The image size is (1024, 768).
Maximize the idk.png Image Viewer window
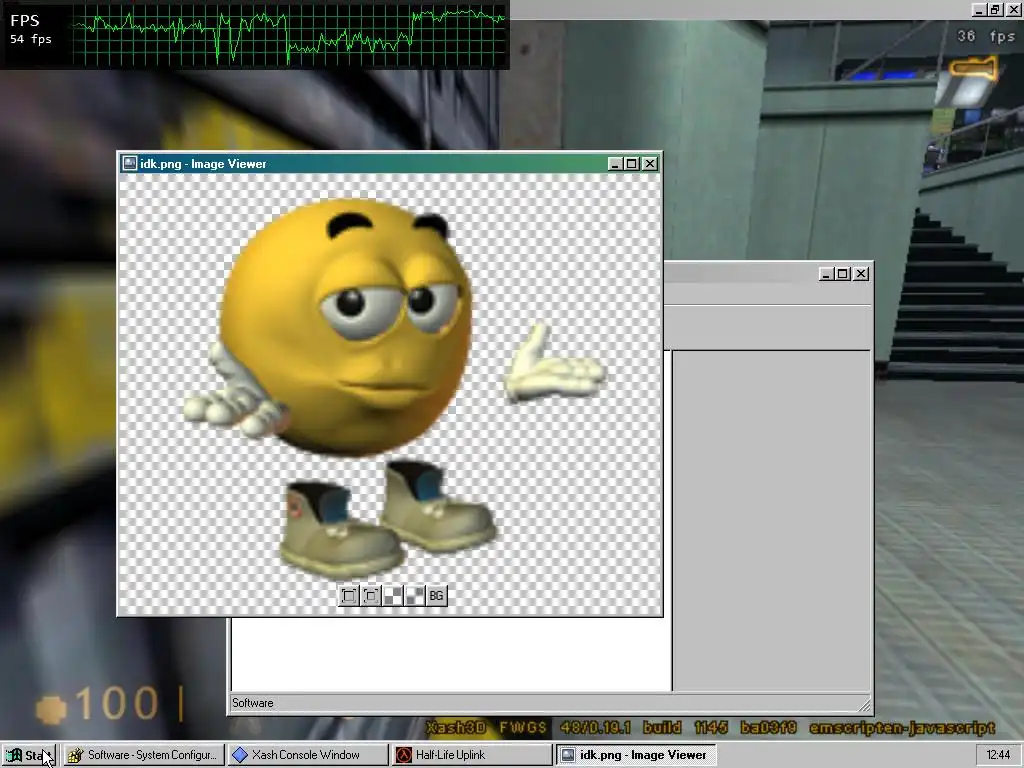click(x=632, y=164)
